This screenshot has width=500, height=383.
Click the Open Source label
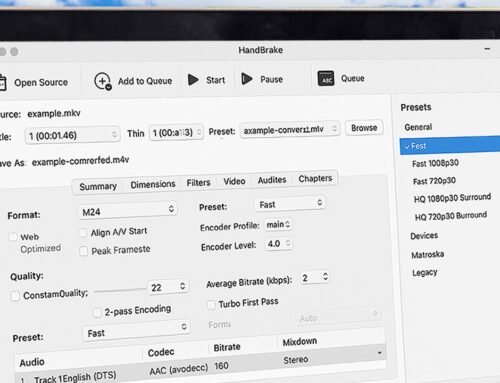(41, 82)
